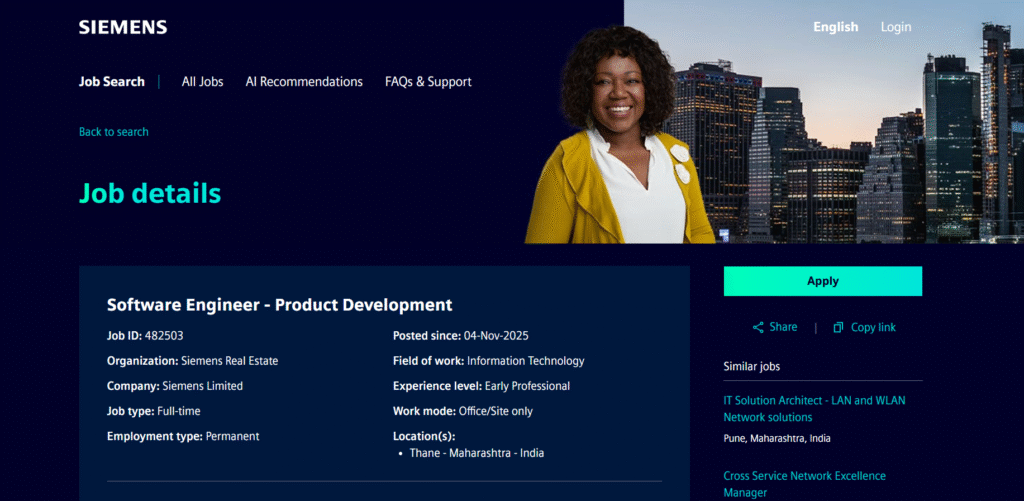Image resolution: width=1024 pixels, height=501 pixels.
Task: Select the Job Search tab
Action: tap(112, 82)
